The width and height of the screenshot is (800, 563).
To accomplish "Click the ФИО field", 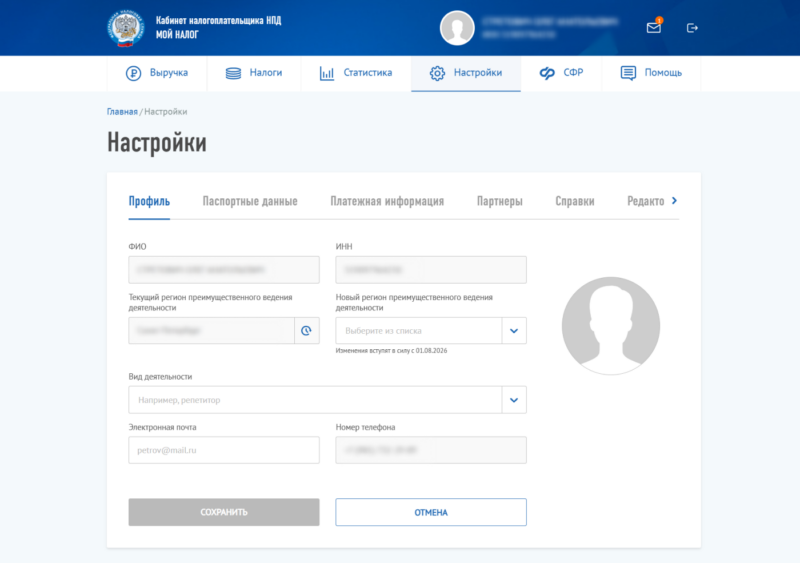I will point(224,270).
